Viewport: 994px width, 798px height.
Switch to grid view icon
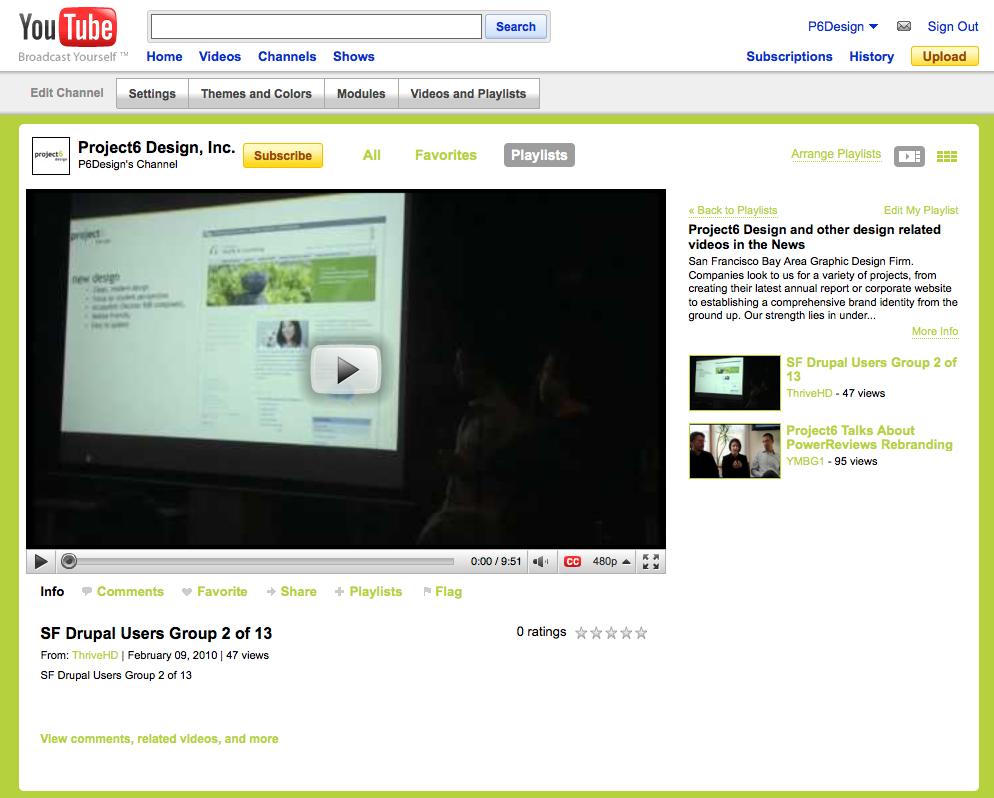(x=946, y=156)
